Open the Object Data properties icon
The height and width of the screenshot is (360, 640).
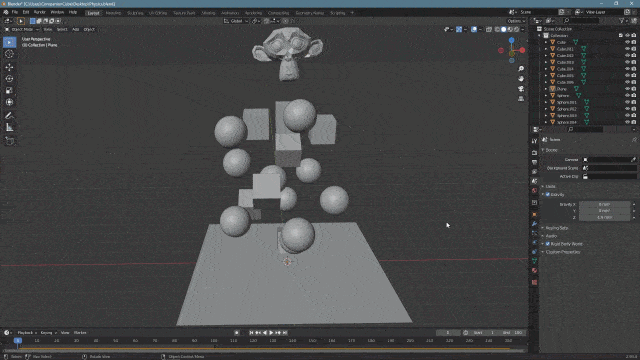pos(534,261)
